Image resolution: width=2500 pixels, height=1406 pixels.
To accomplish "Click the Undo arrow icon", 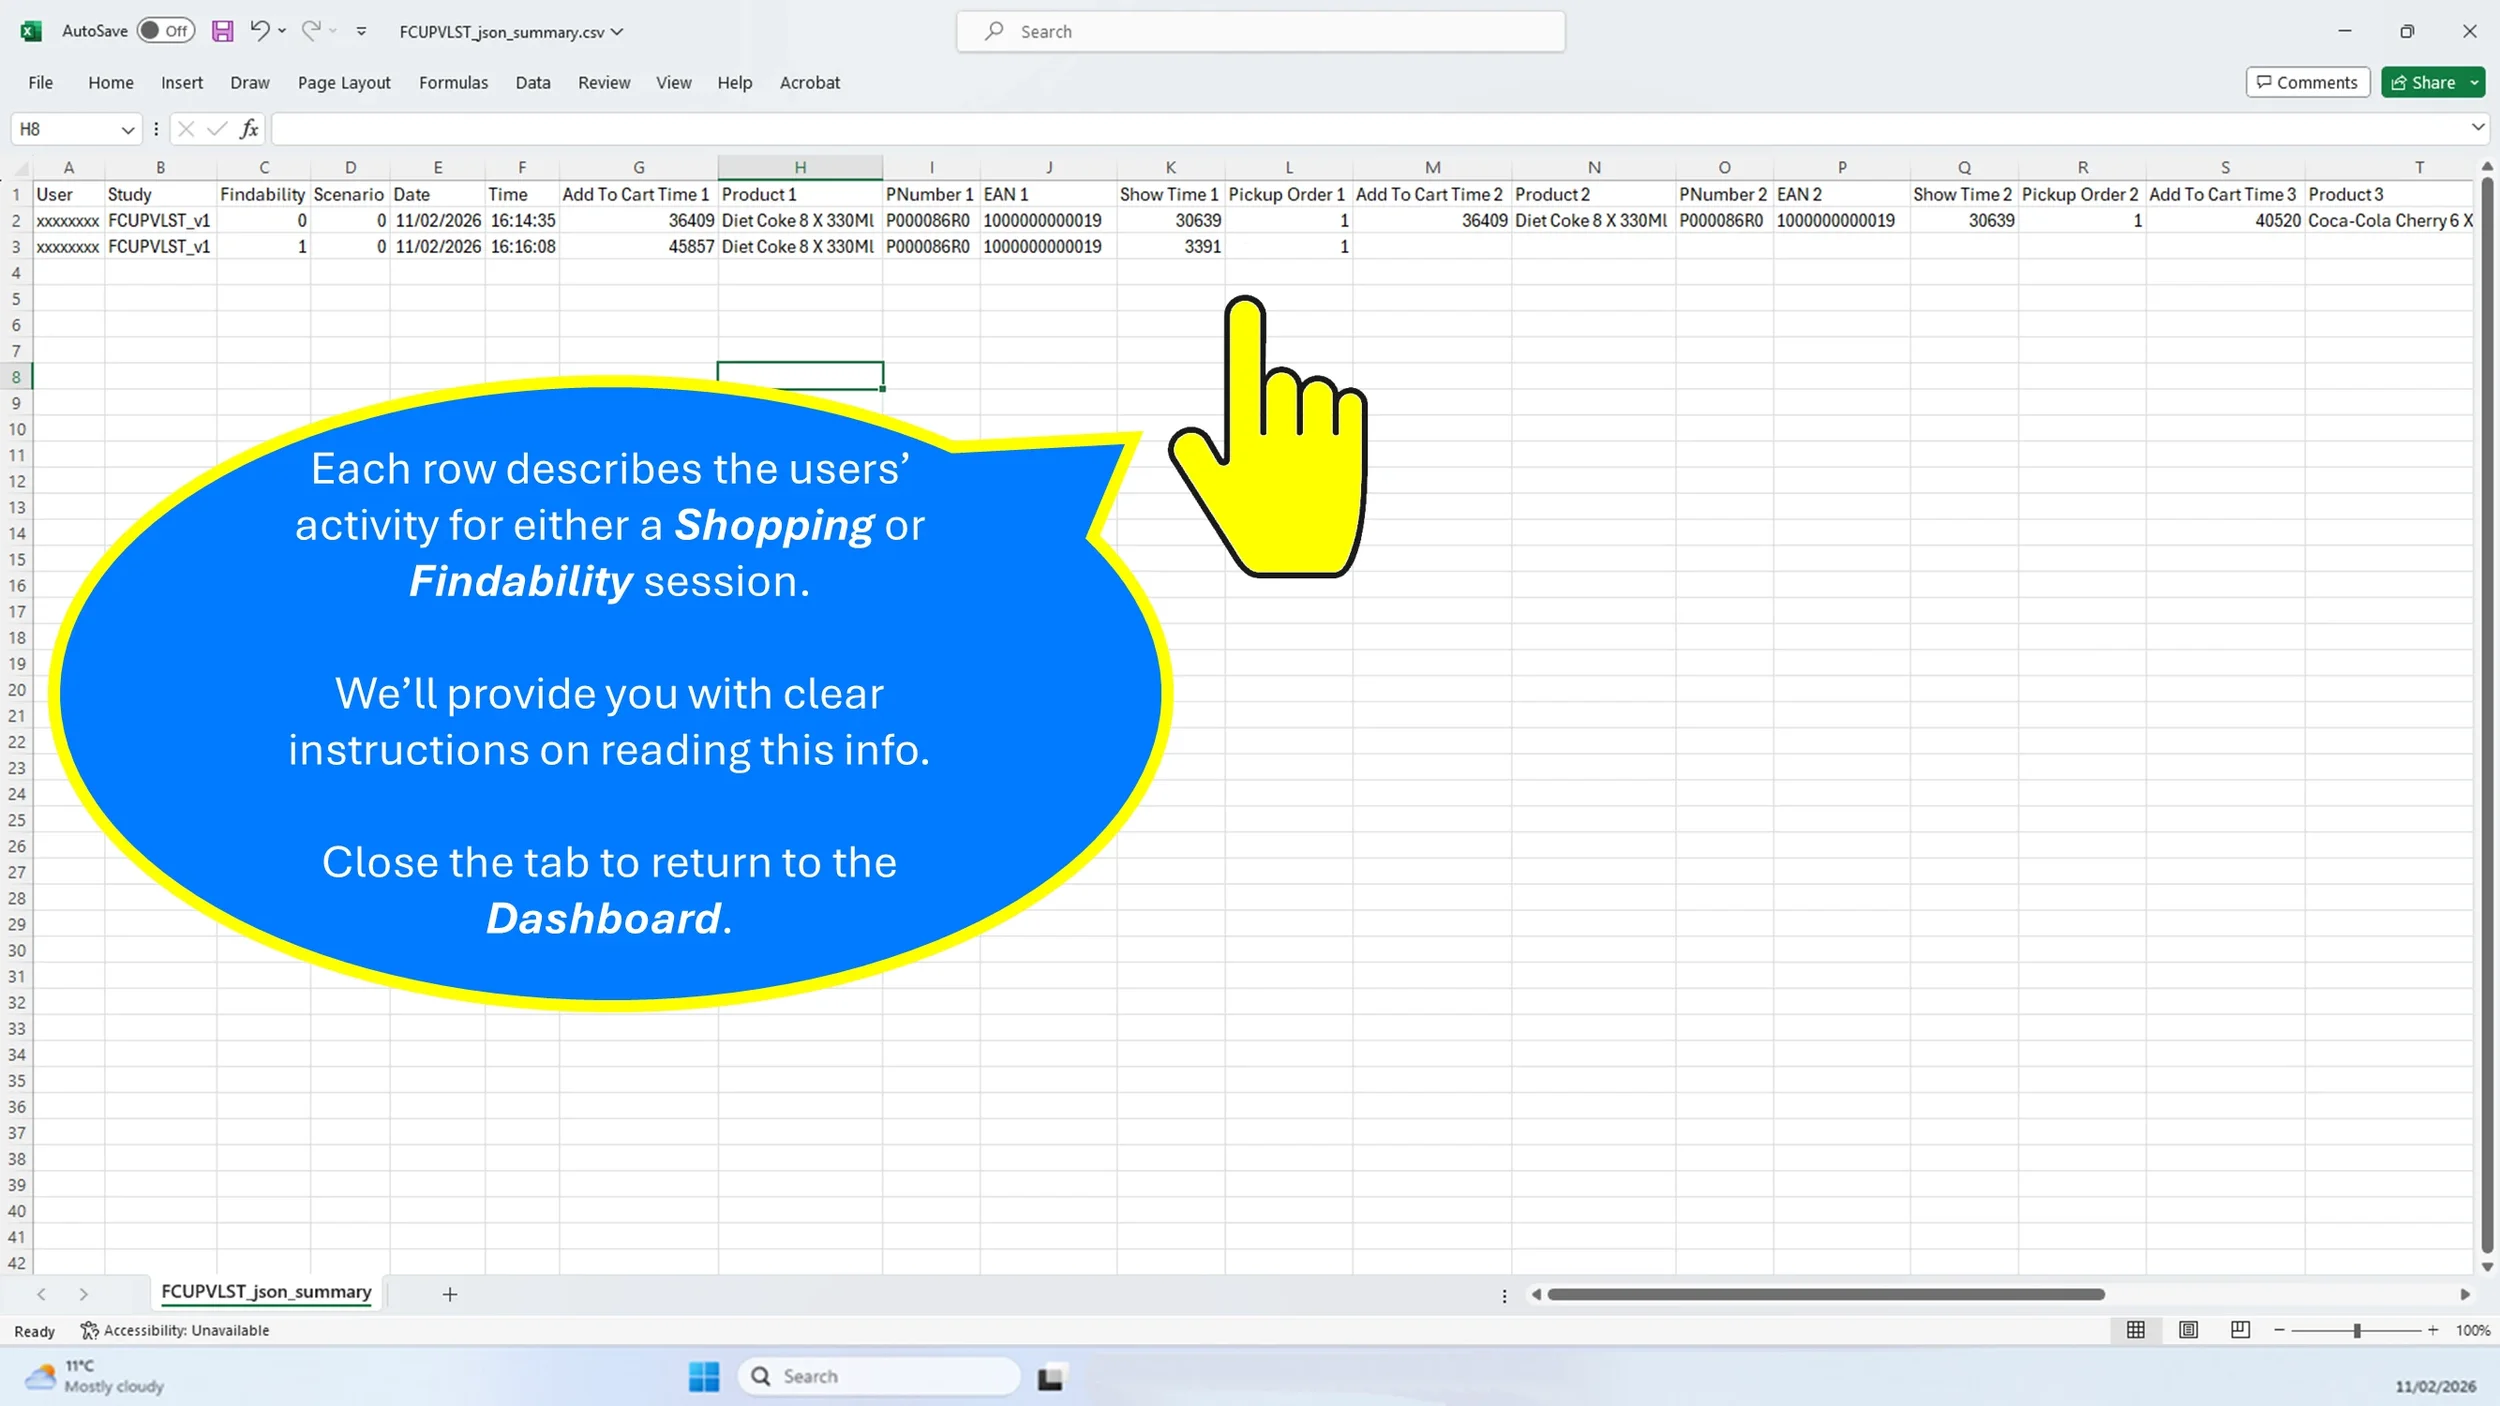I will point(259,31).
